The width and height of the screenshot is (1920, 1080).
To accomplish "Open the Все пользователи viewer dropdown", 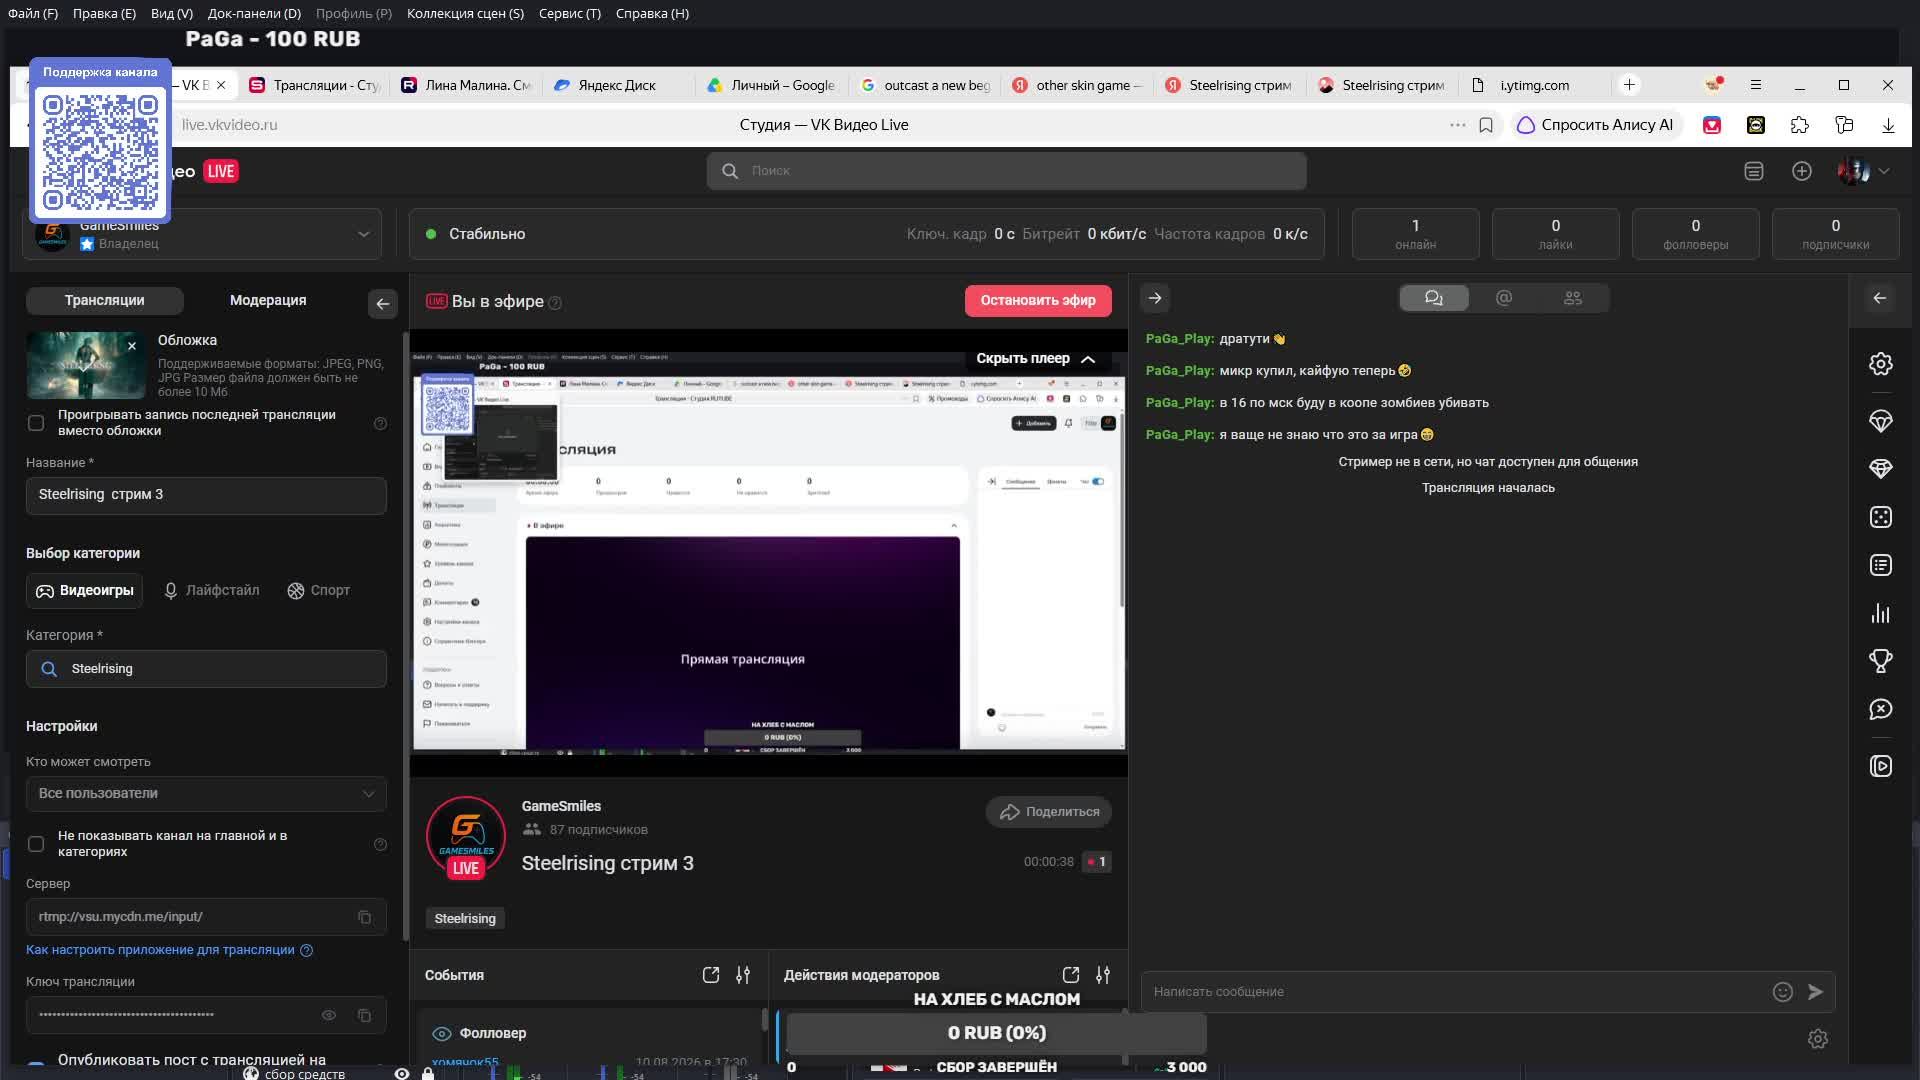I will point(206,794).
